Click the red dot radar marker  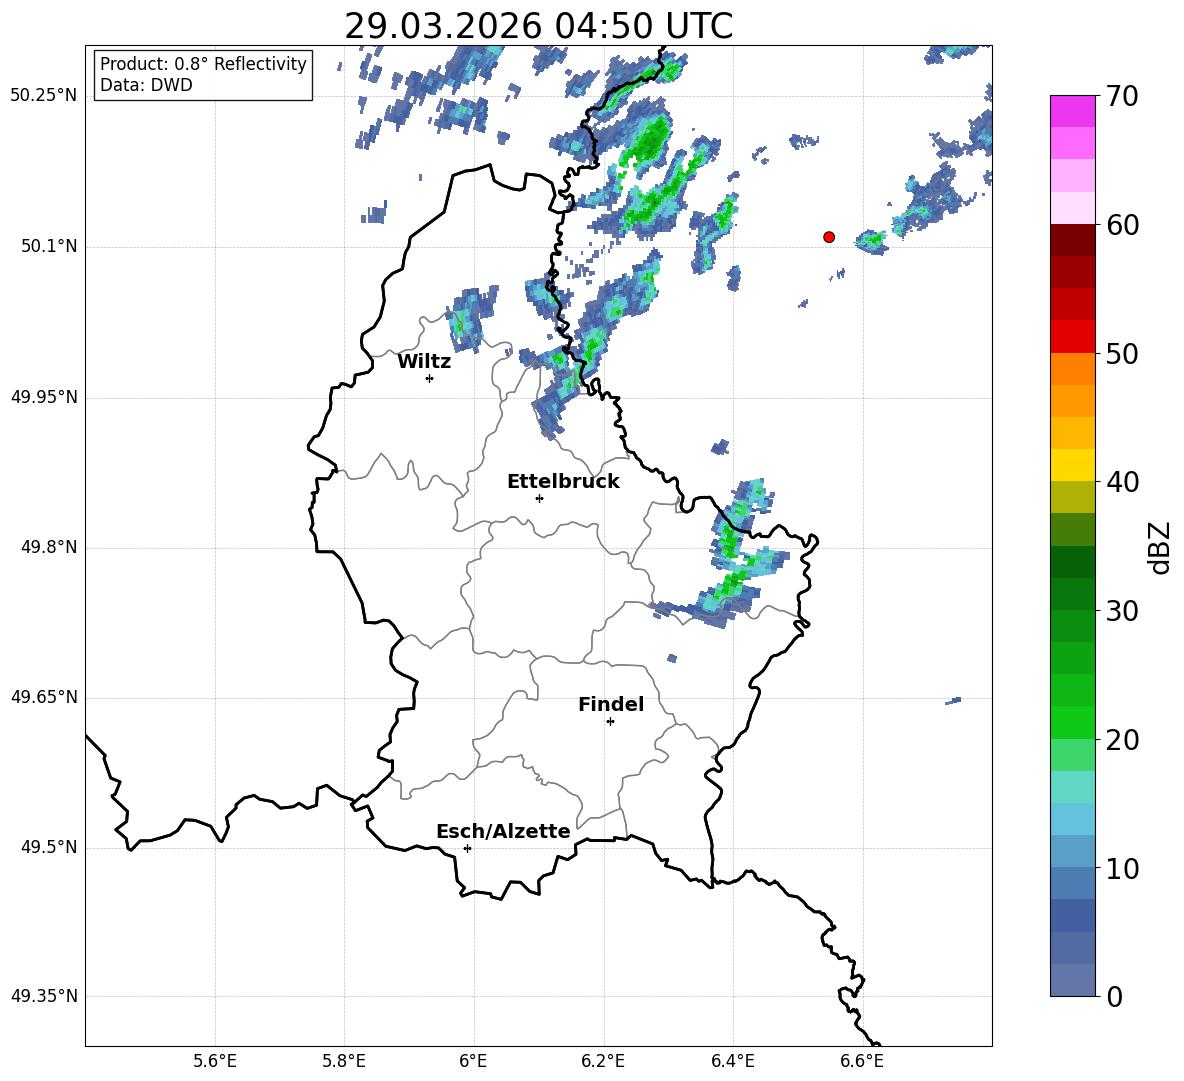click(x=829, y=237)
